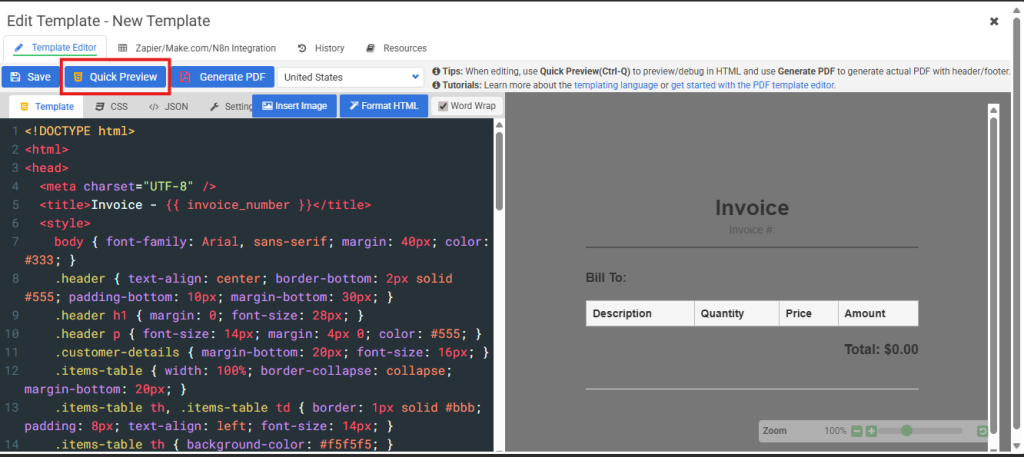Open the Settings tab in editor
Image resolution: width=1024 pixels, height=457 pixels.
coord(231,106)
